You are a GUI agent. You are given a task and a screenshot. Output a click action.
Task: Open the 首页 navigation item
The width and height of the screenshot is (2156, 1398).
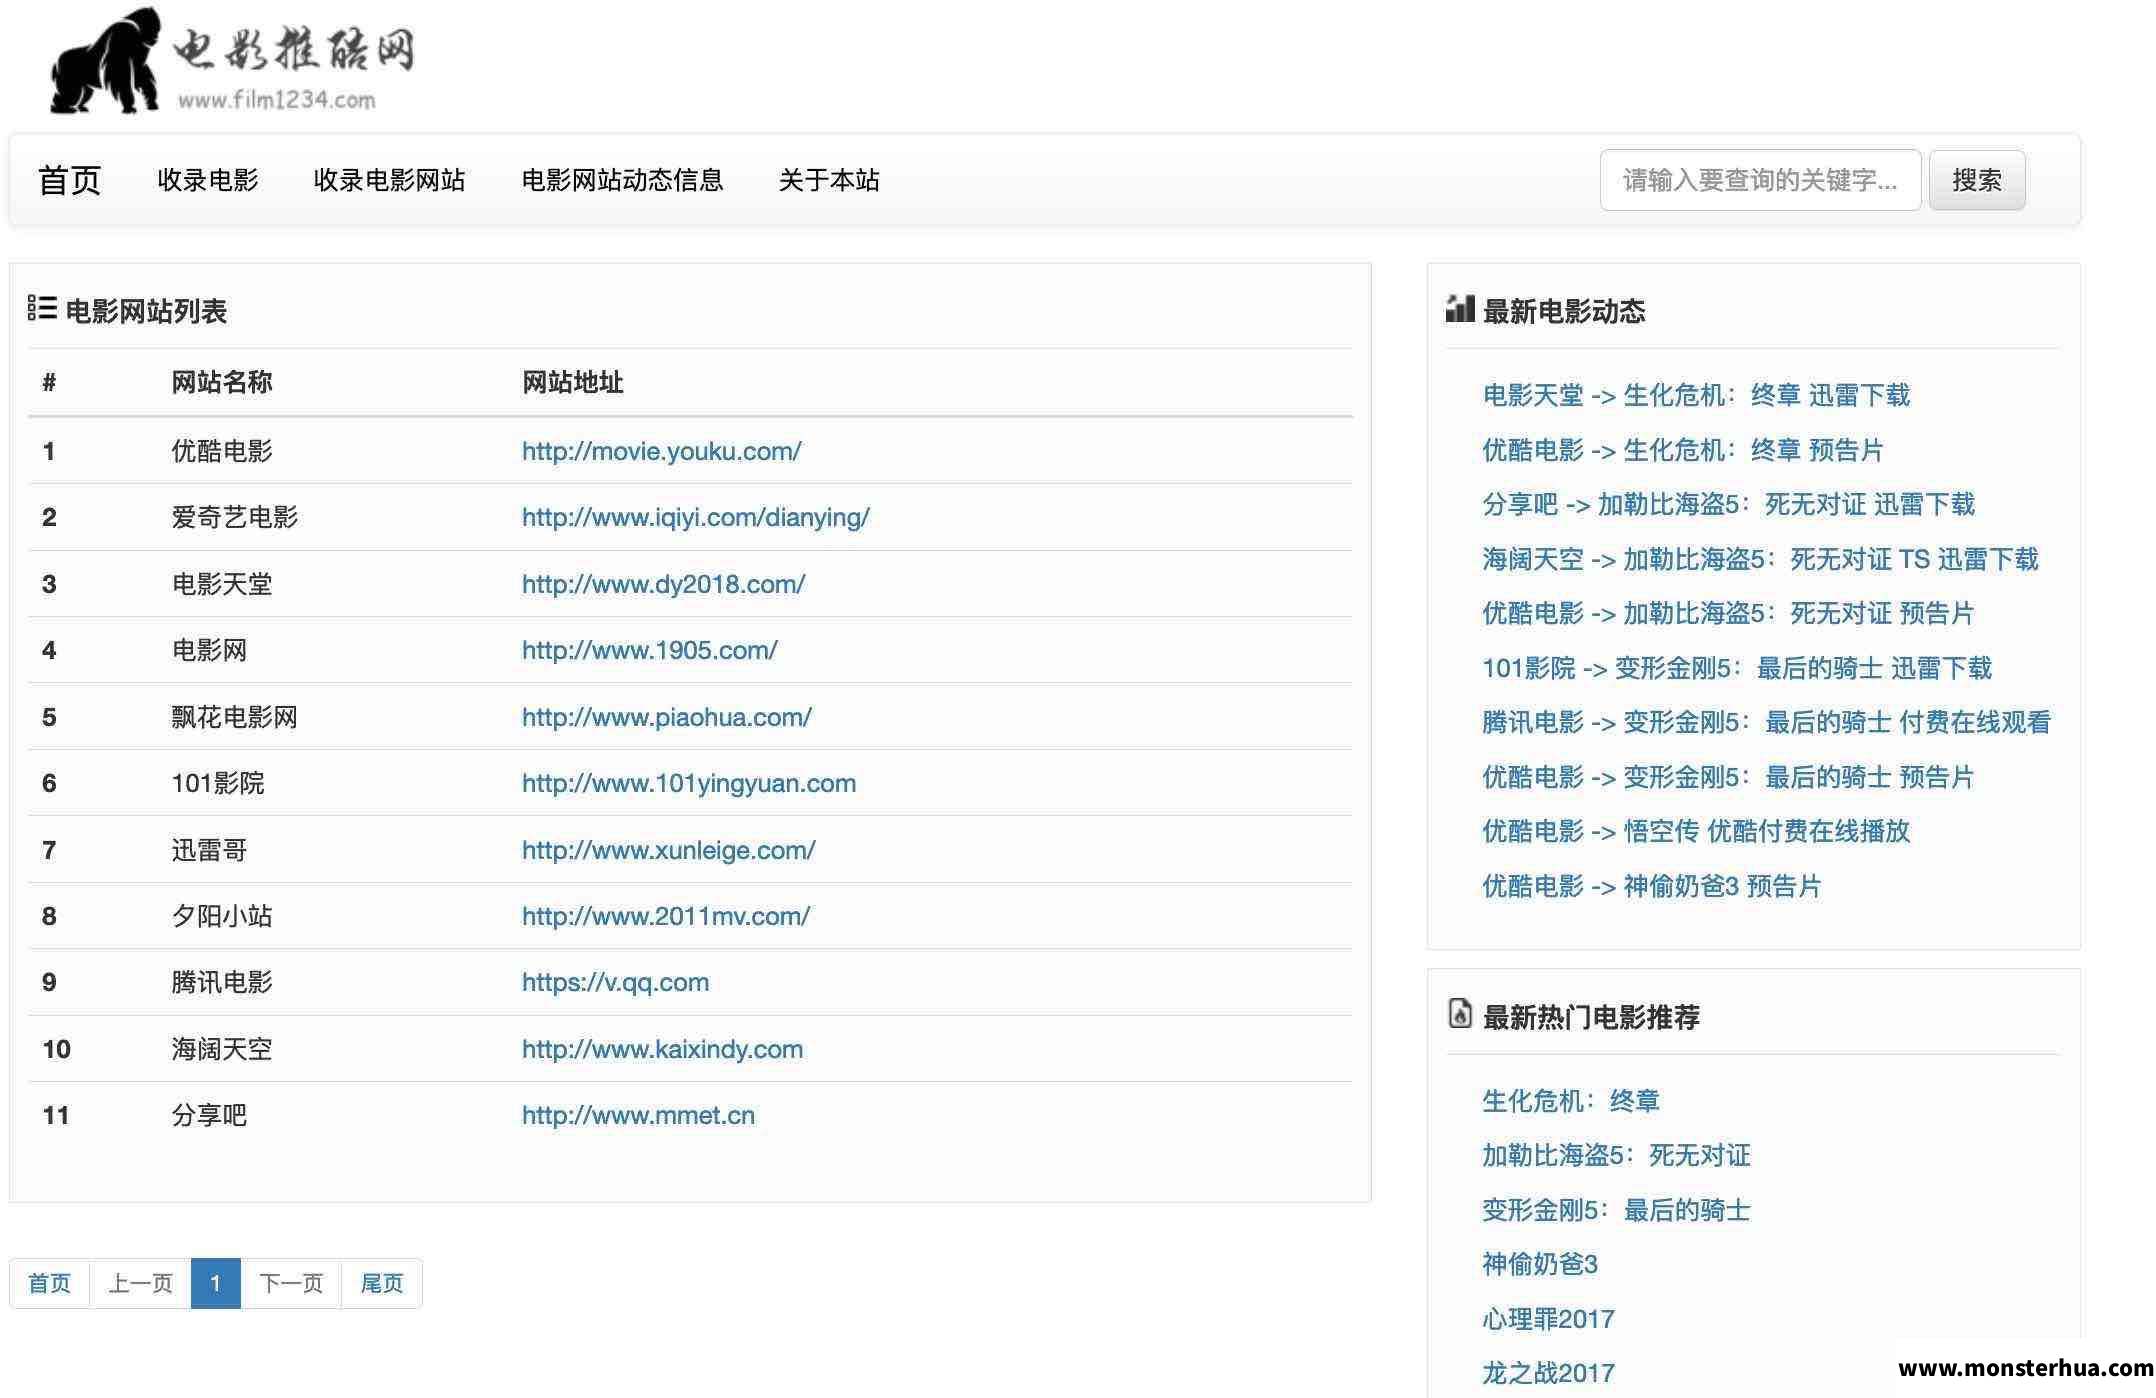69,180
